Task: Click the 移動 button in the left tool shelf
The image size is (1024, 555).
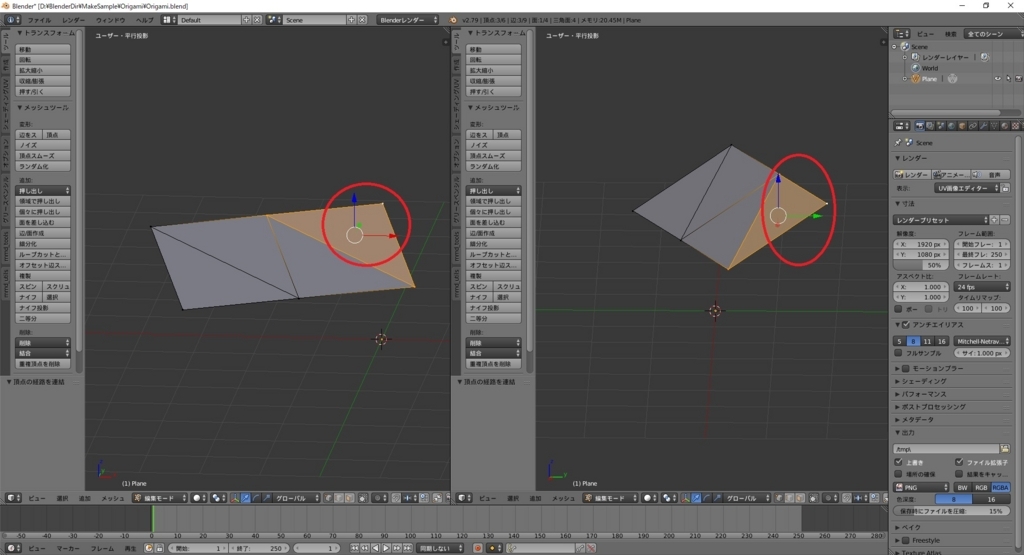Action: point(43,49)
